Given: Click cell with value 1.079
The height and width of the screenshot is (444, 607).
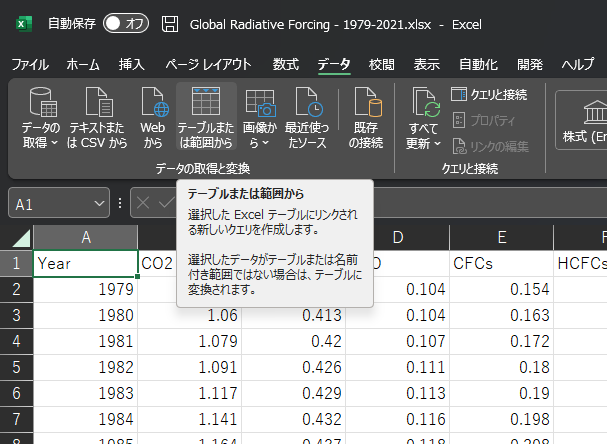Looking at the screenshot, I should (x=190, y=341).
